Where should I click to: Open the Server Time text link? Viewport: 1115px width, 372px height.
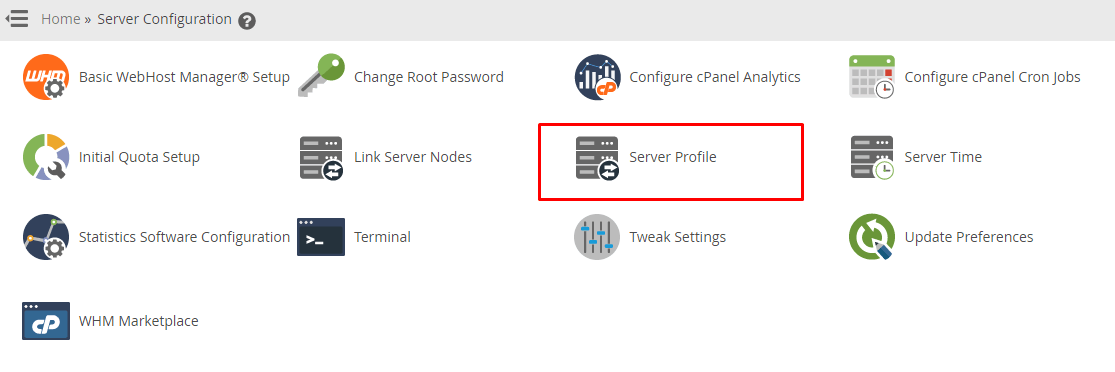click(943, 157)
